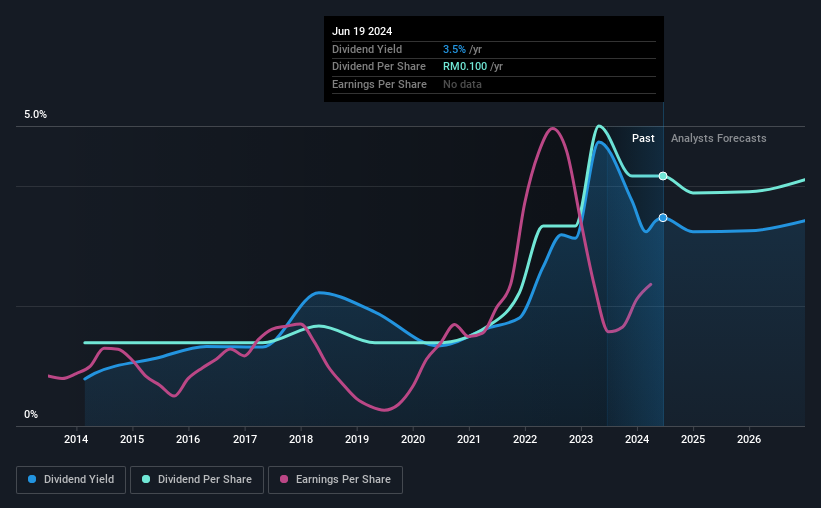Select the blue data point marker on Dividend Yield line
Image resolution: width=821 pixels, height=508 pixels.
tap(663, 217)
